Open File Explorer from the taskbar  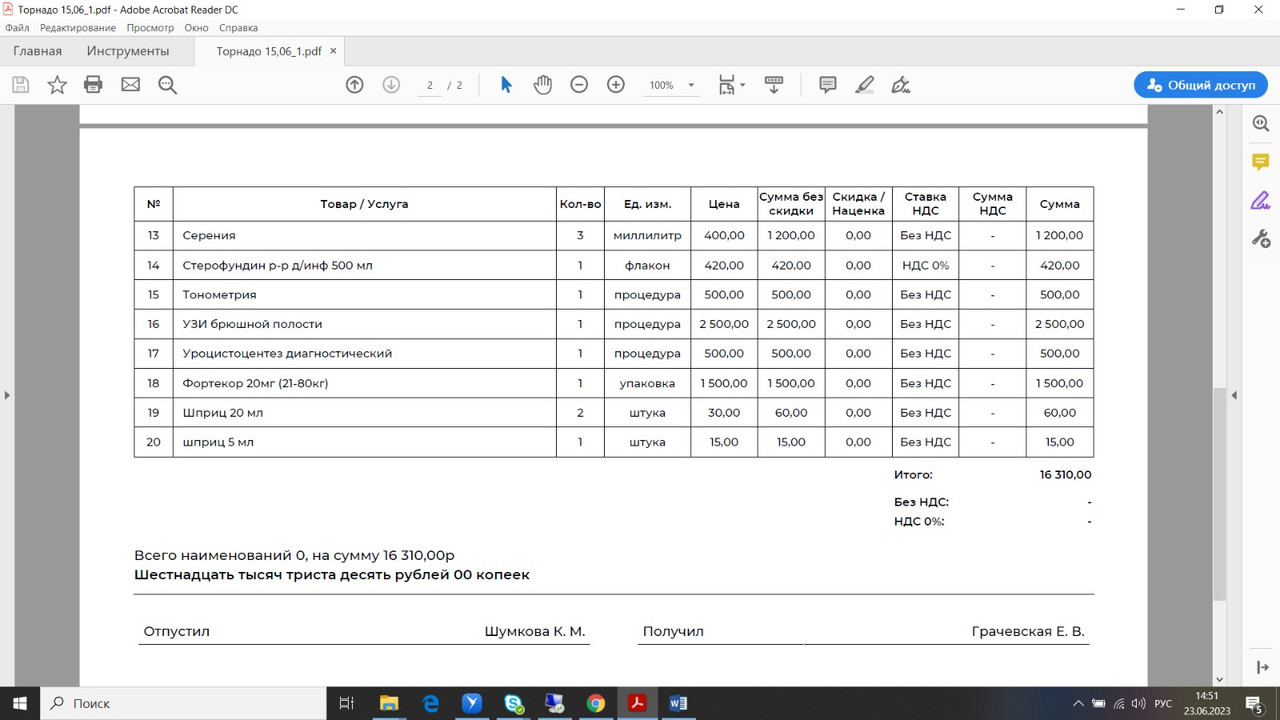389,703
